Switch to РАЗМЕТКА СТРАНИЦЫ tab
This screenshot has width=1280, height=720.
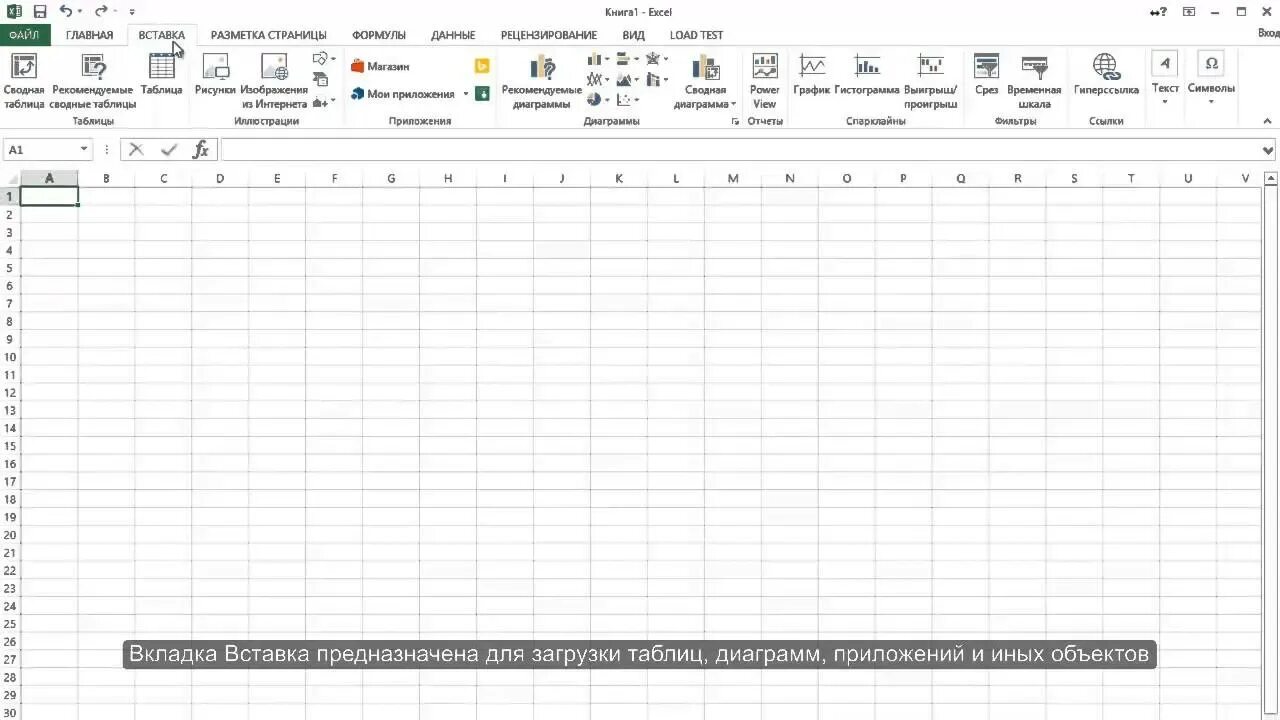(x=268, y=35)
